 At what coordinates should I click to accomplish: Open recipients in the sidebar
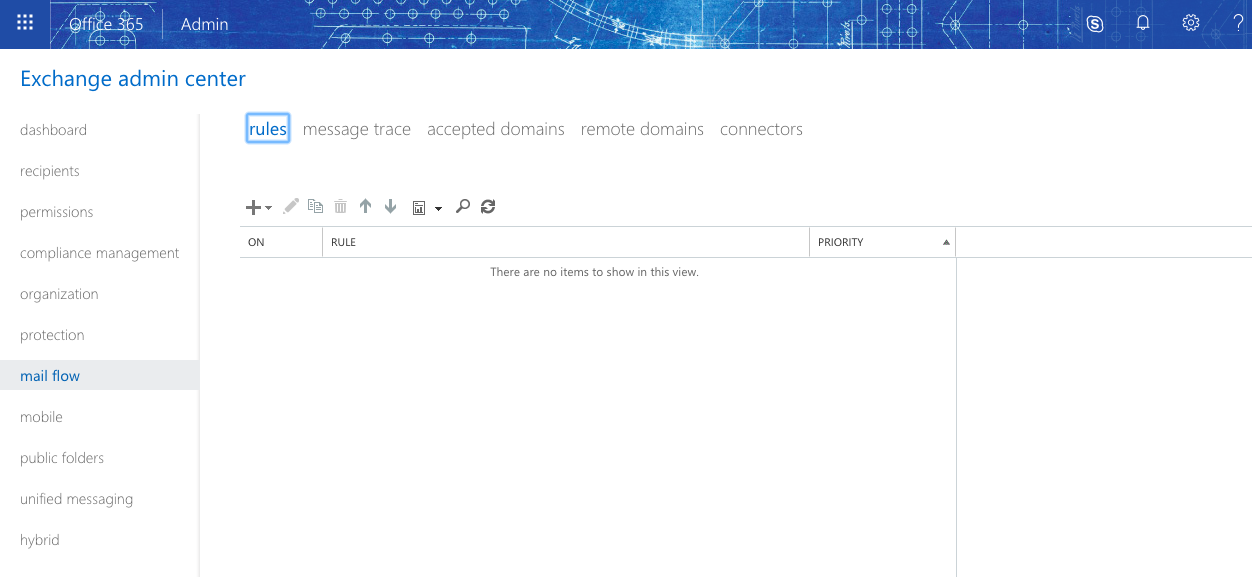(50, 171)
